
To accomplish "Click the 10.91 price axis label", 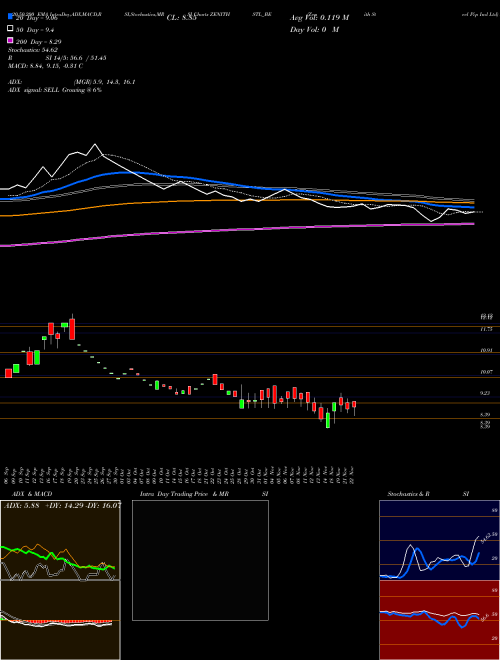I will tap(486, 350).
